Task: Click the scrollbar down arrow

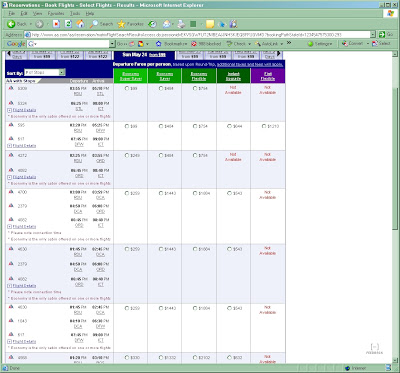Action: pyautogui.click(x=395, y=360)
